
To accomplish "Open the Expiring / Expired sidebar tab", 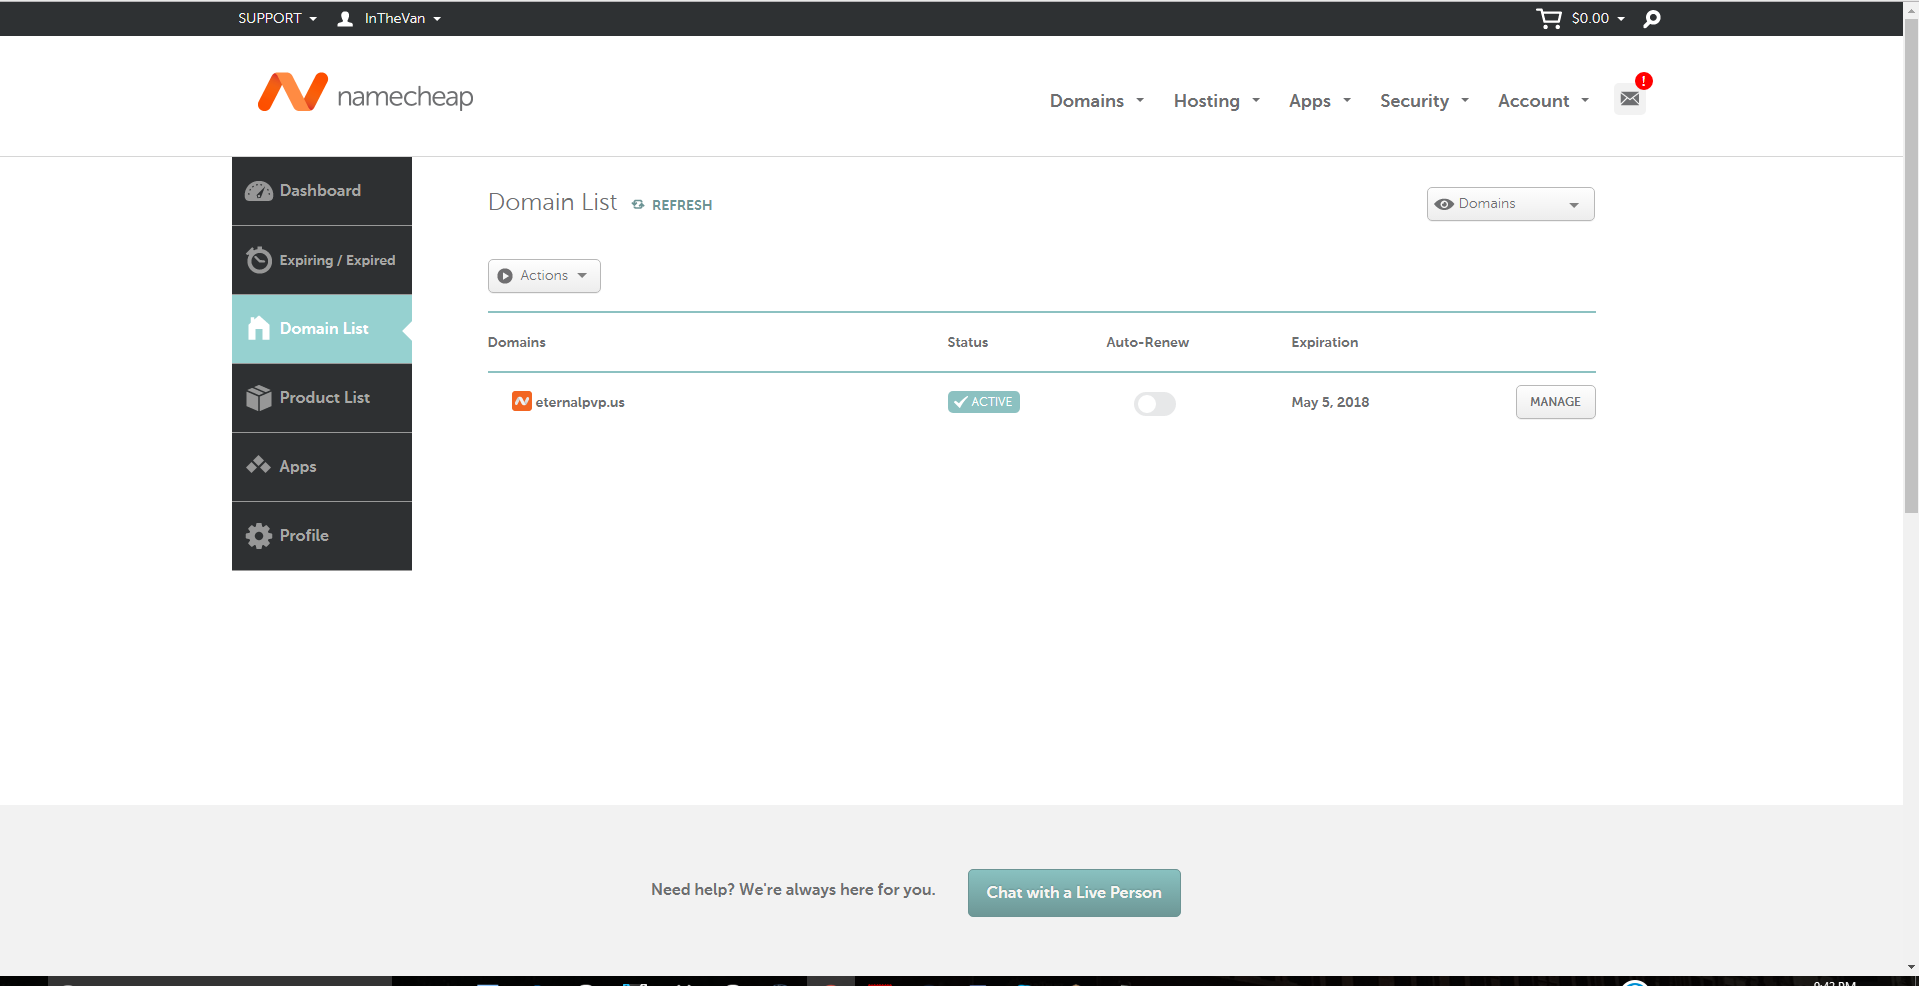I will (322, 260).
